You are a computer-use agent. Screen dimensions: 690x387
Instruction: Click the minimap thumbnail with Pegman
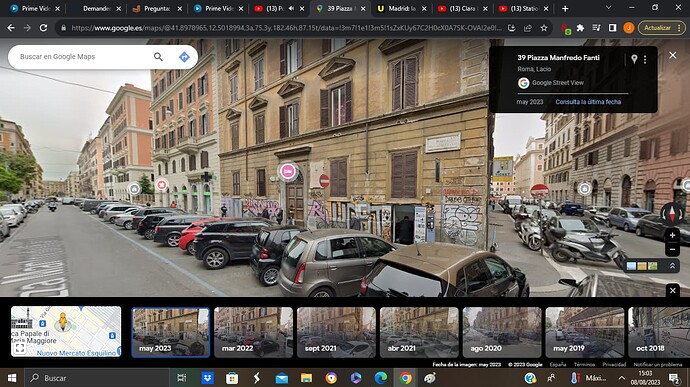point(66,332)
